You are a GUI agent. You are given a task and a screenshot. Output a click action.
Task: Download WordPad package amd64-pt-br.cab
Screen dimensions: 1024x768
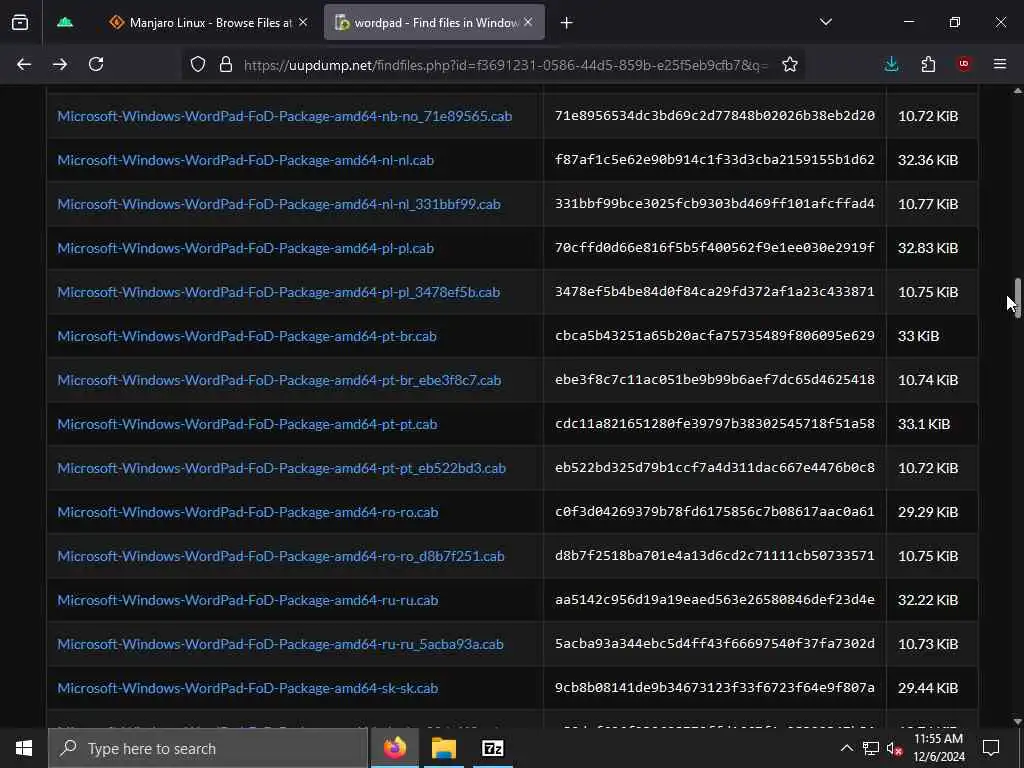pyautogui.click(x=247, y=336)
